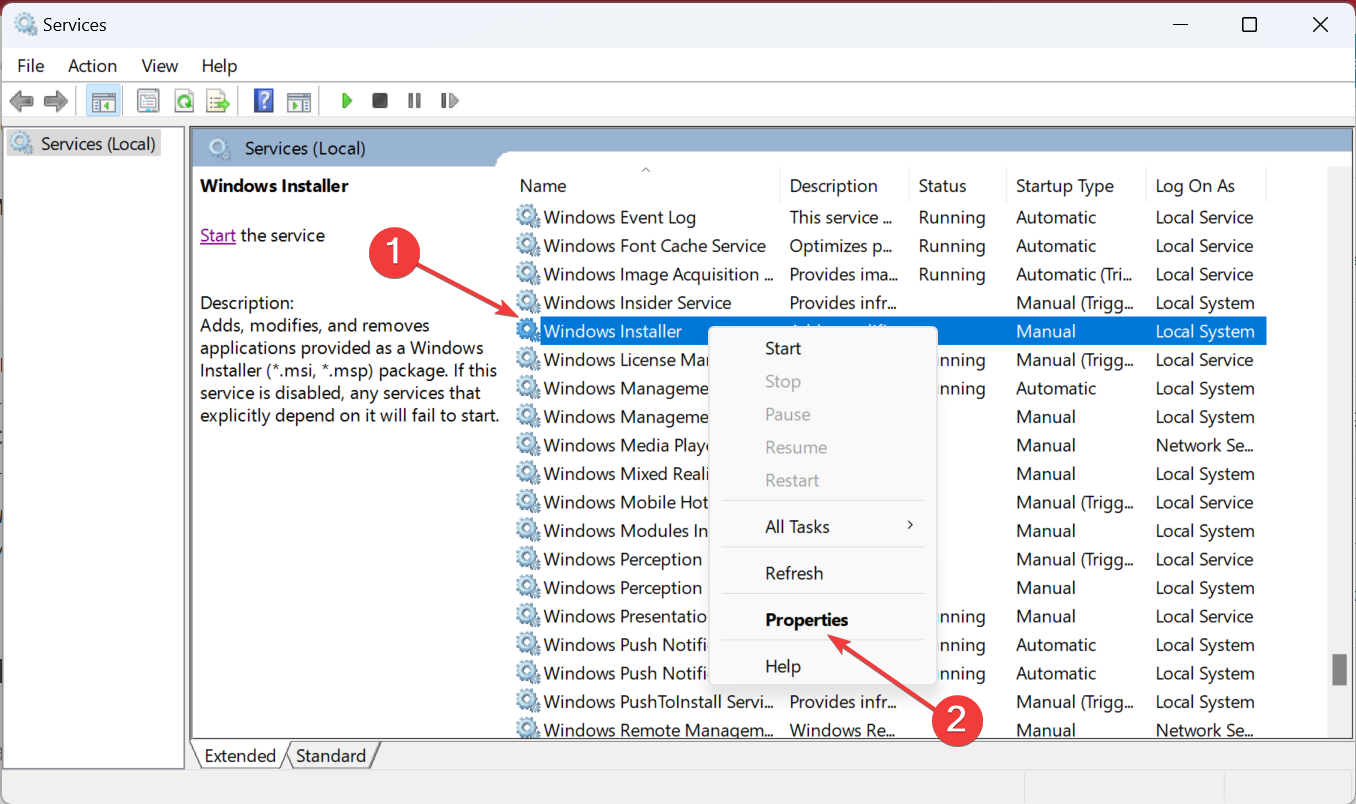Select the Windows Font Cache Service name

(654, 245)
